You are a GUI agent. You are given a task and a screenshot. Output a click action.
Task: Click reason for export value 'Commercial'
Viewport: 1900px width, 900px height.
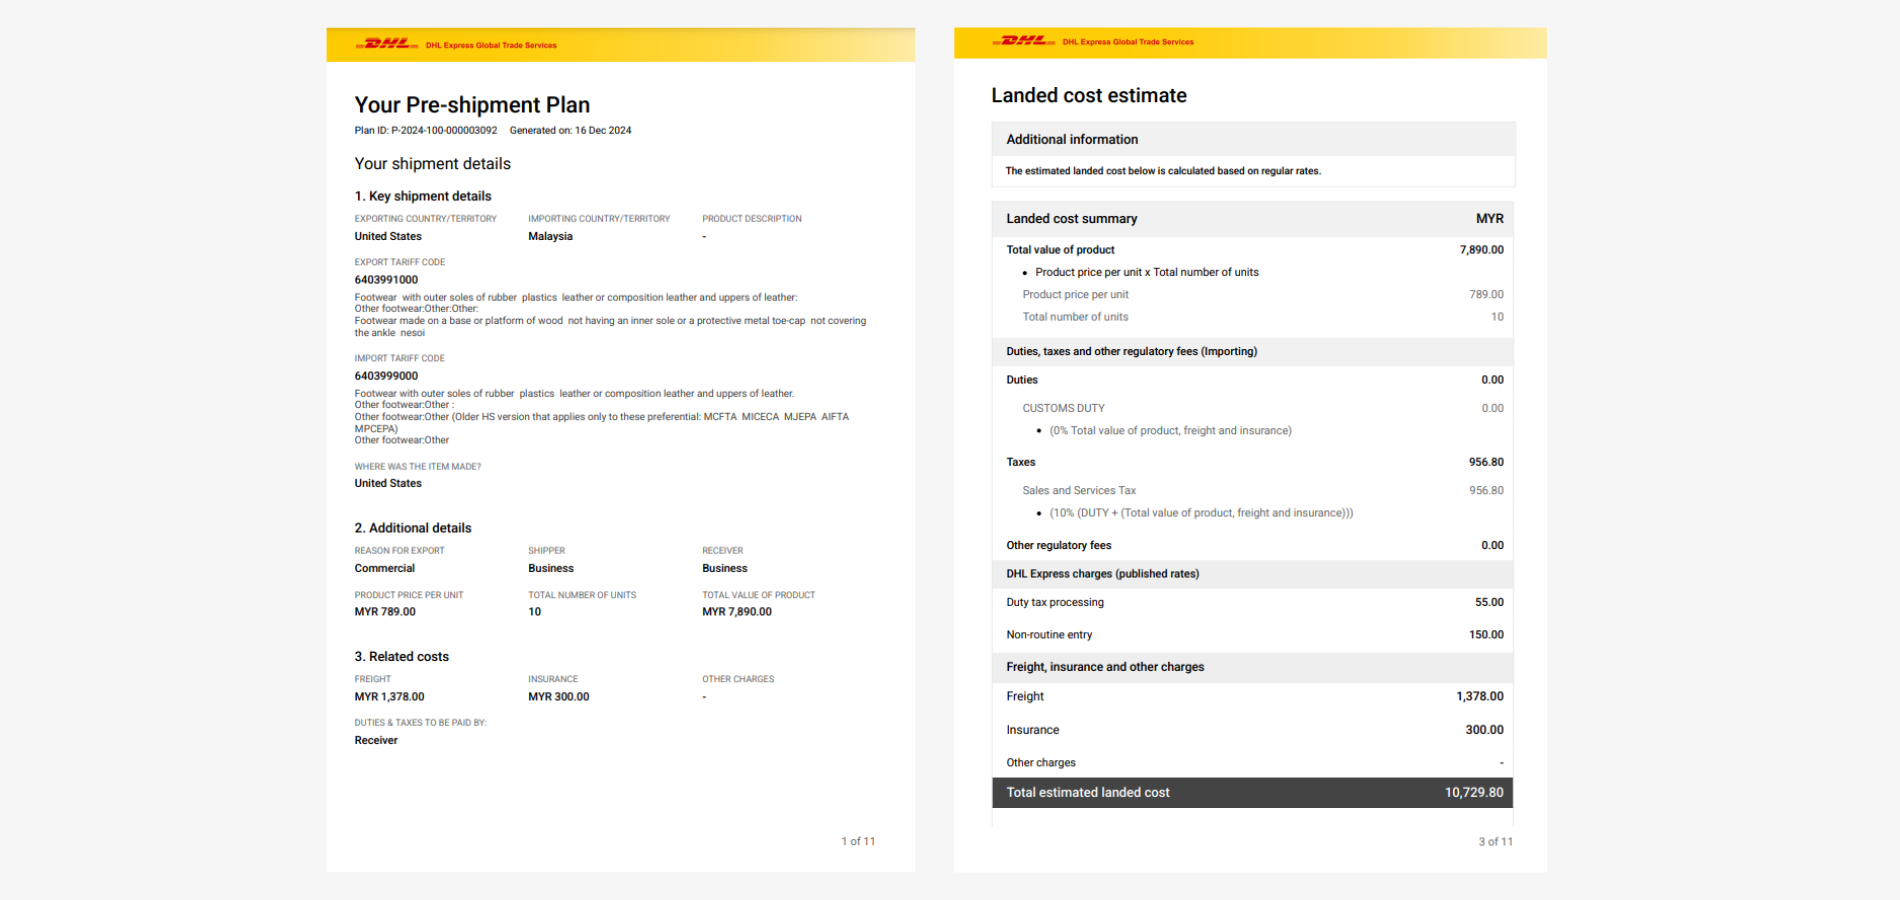pyautogui.click(x=384, y=568)
